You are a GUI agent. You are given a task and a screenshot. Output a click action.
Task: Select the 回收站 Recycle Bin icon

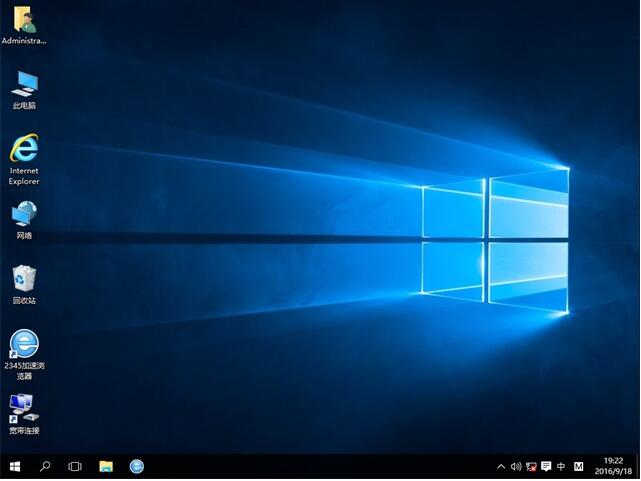click(24, 285)
